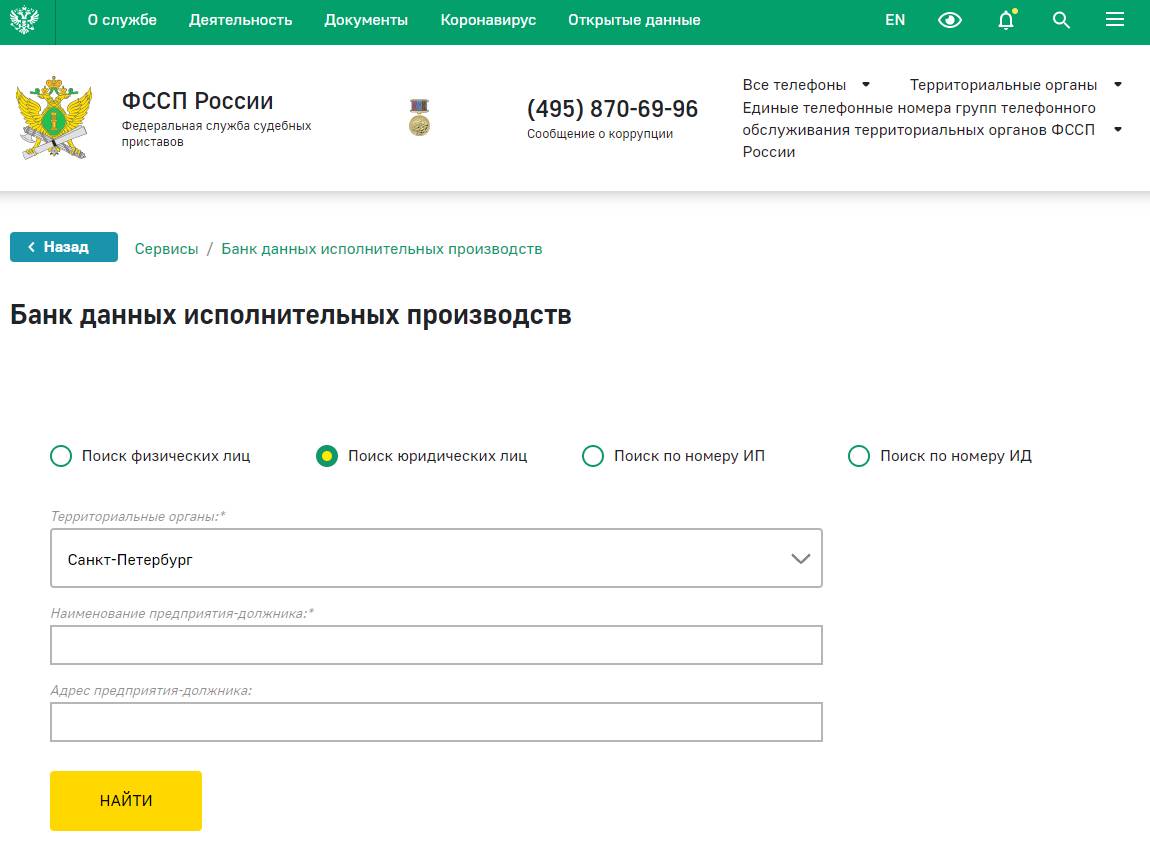
Task: Click the eagle emblem icon in the top bar
Action: (x=24, y=20)
